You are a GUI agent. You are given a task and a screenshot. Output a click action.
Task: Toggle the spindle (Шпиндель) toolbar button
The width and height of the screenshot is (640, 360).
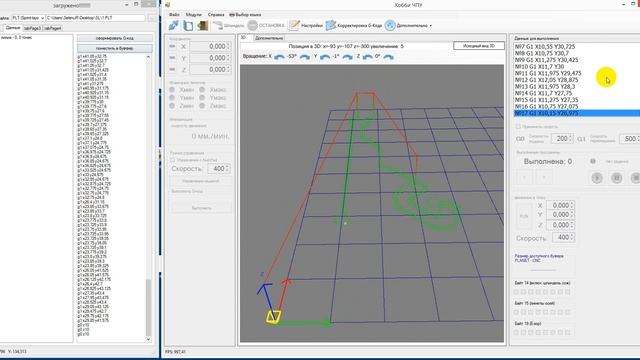pyautogui.click(x=228, y=25)
